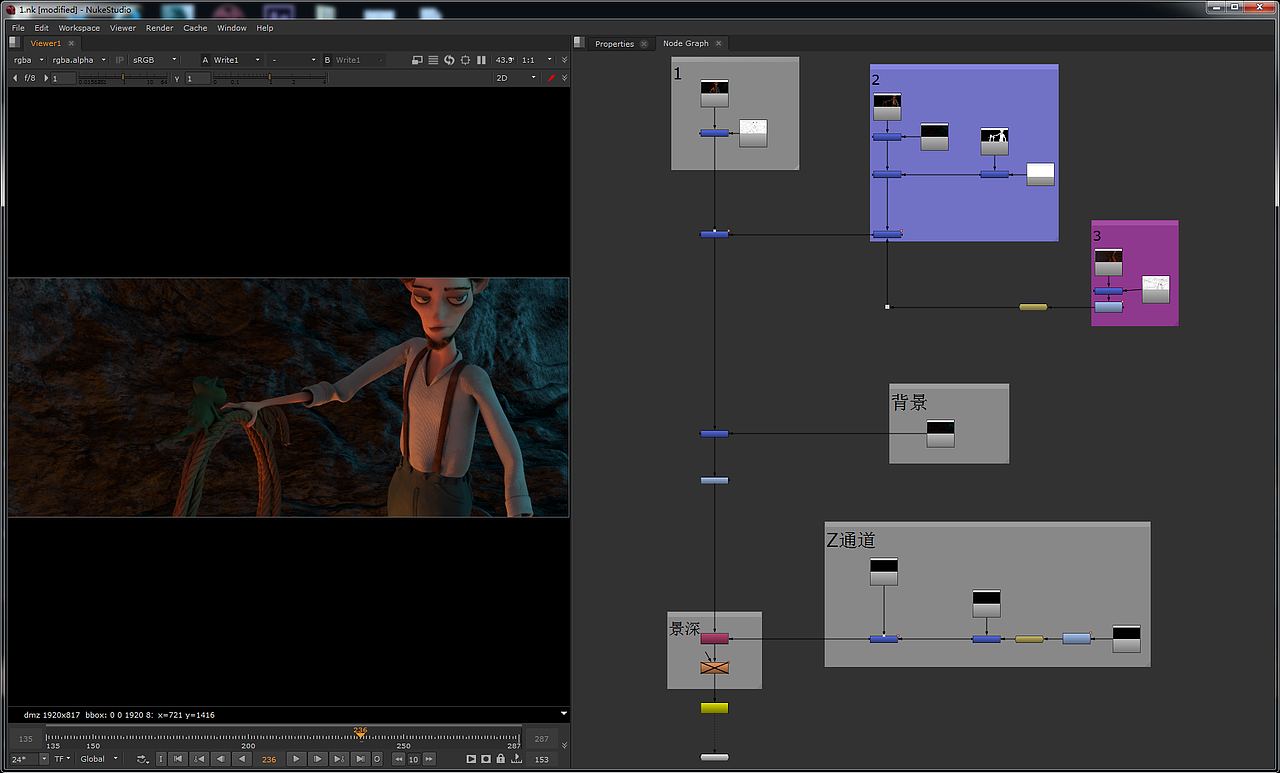This screenshot has height=773, width=1280.
Task: Toggle the Y gamma button
Action: (x=177, y=78)
